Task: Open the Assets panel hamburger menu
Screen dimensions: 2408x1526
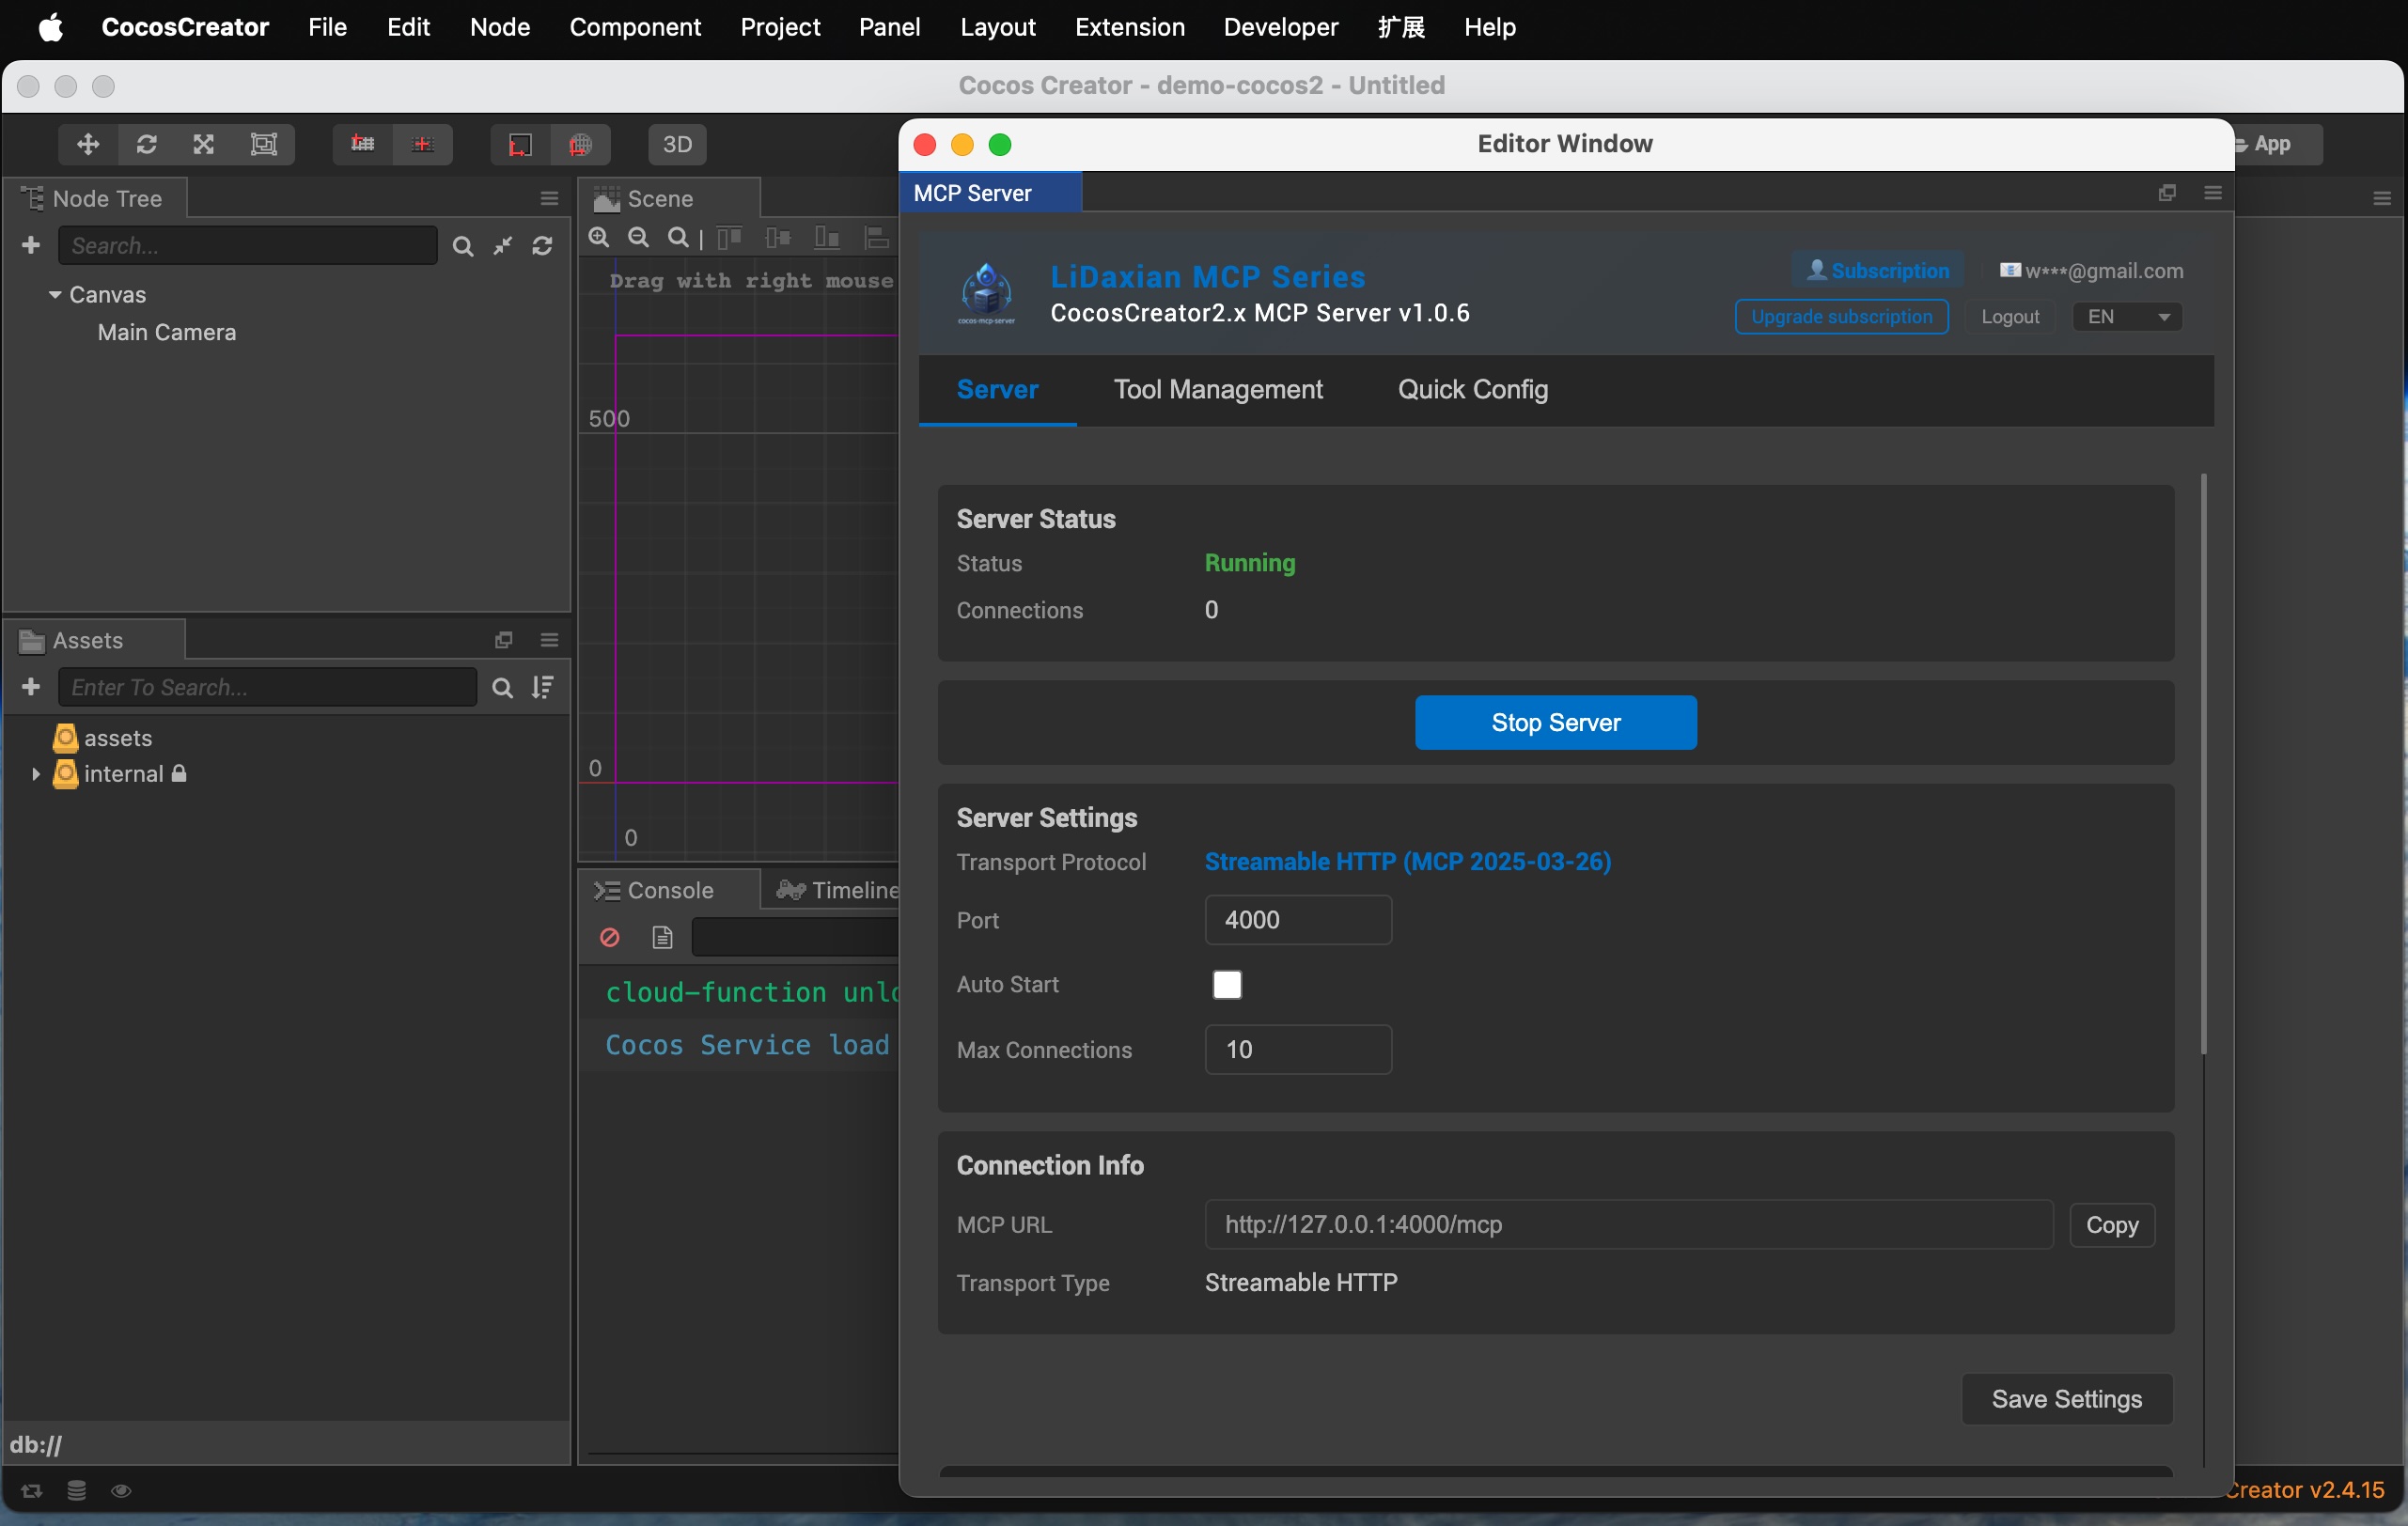Action: pyautogui.click(x=549, y=640)
